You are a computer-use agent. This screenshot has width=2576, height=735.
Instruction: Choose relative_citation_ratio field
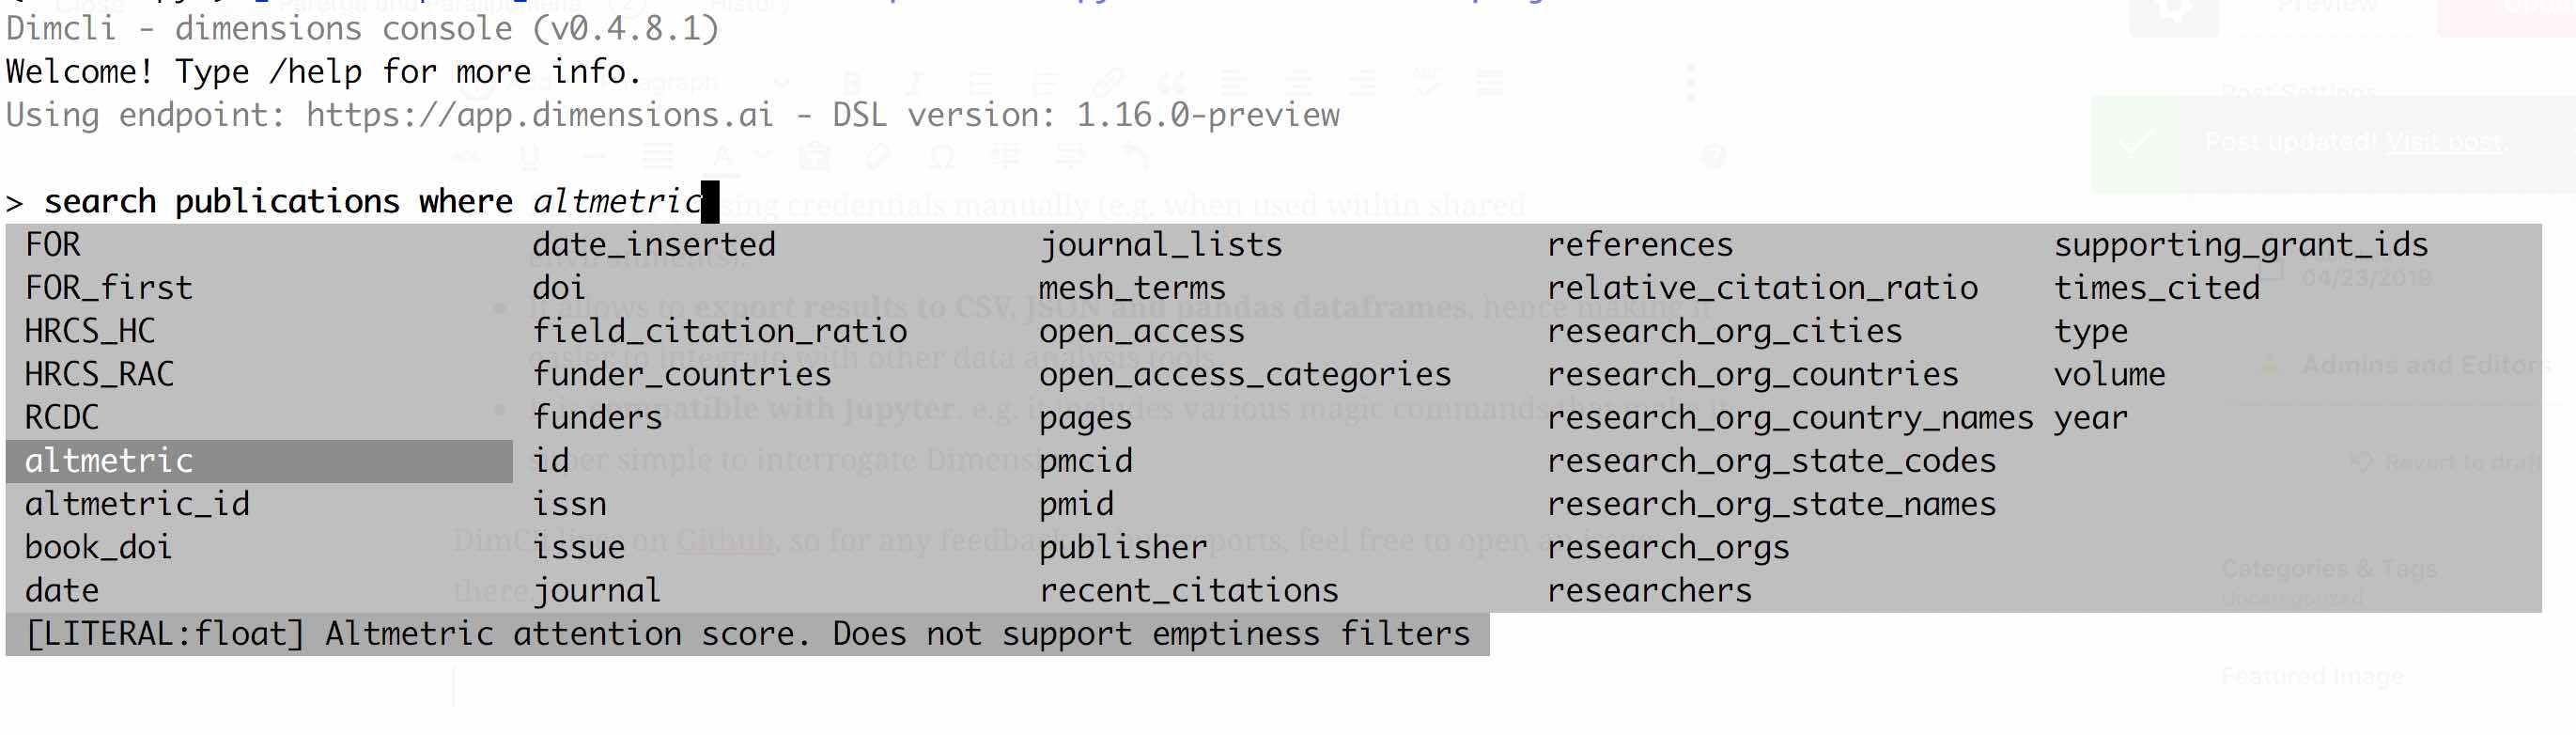click(1762, 288)
